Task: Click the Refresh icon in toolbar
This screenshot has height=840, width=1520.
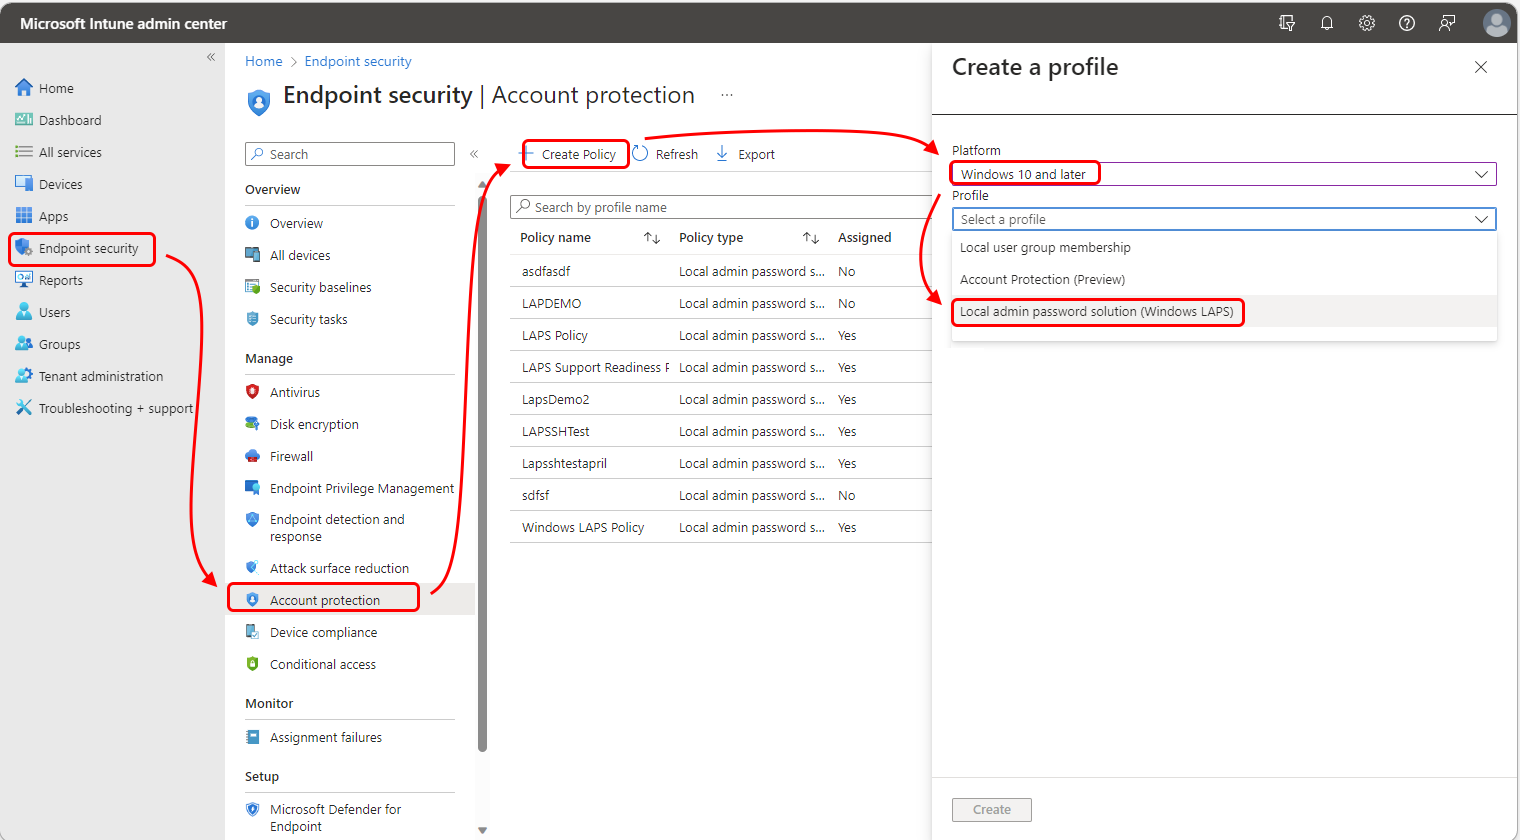Action: point(641,154)
